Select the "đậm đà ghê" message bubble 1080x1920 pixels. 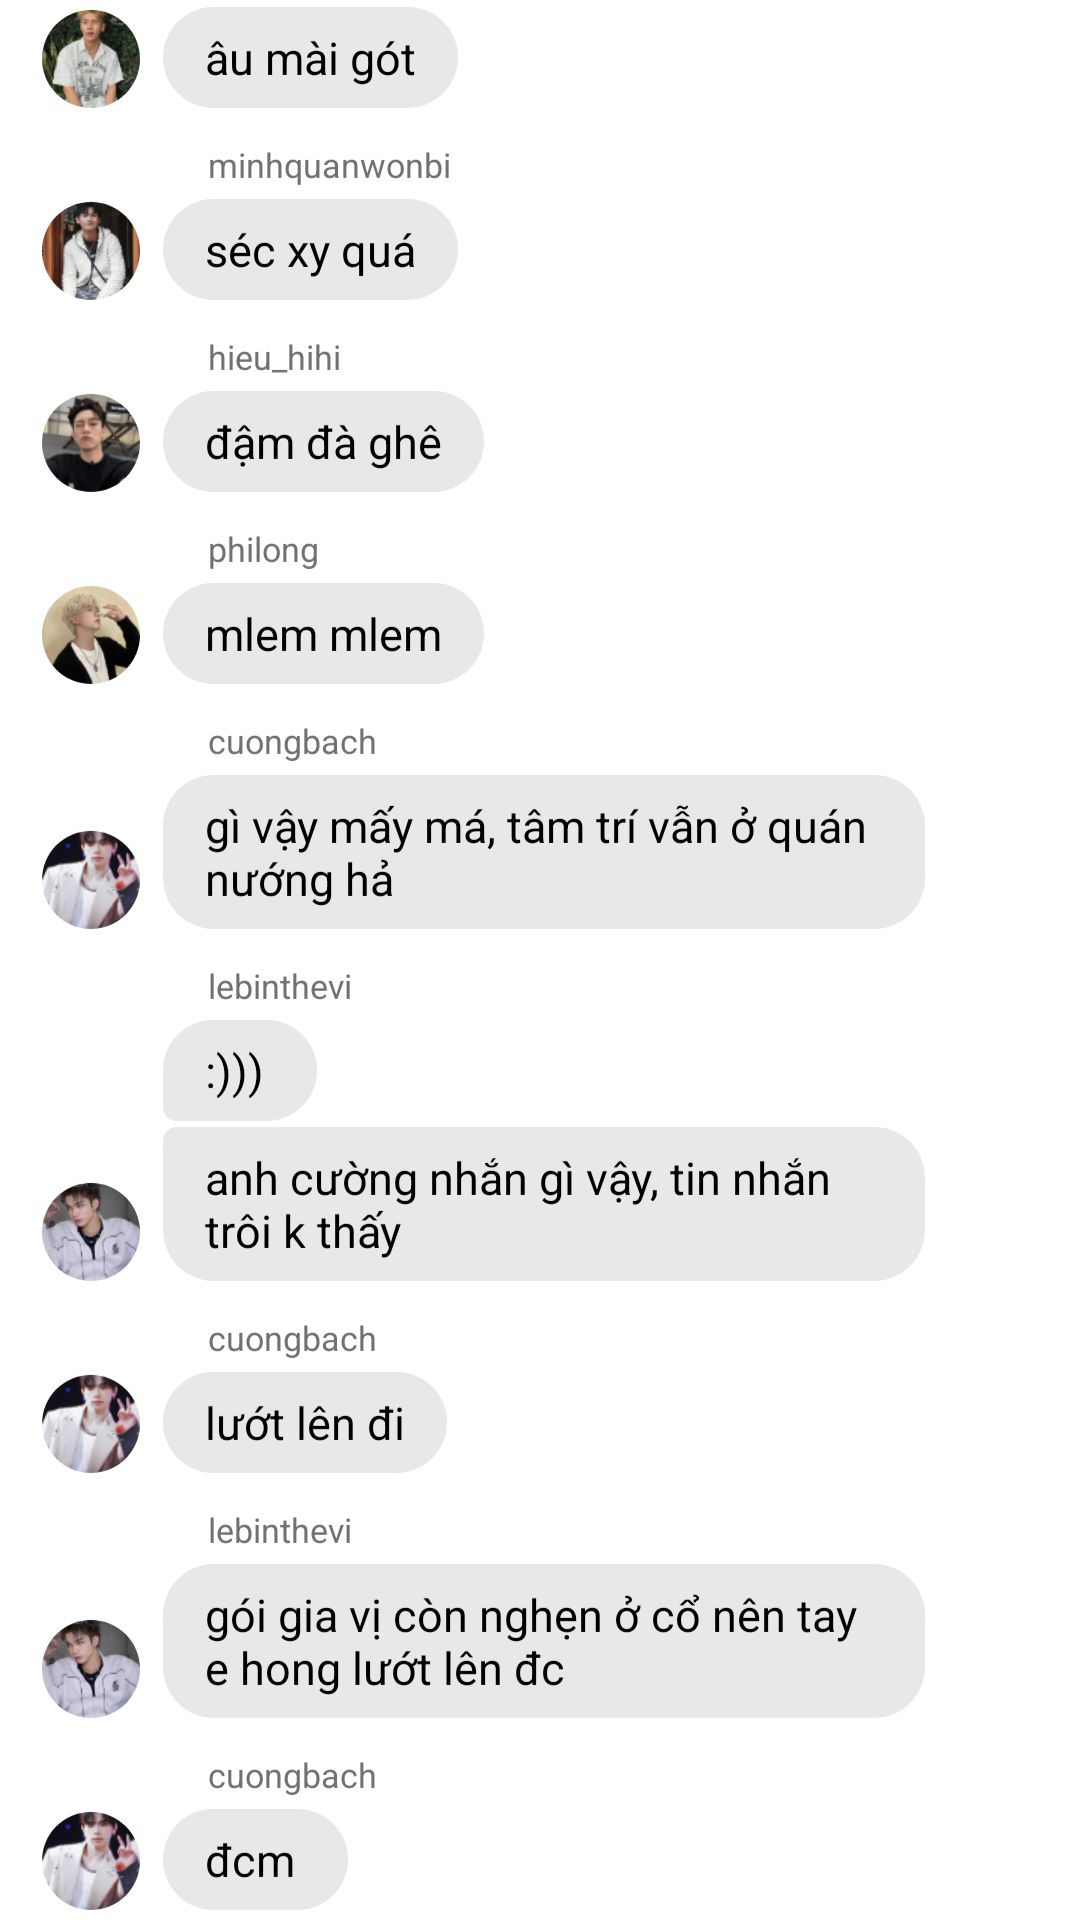(323, 442)
